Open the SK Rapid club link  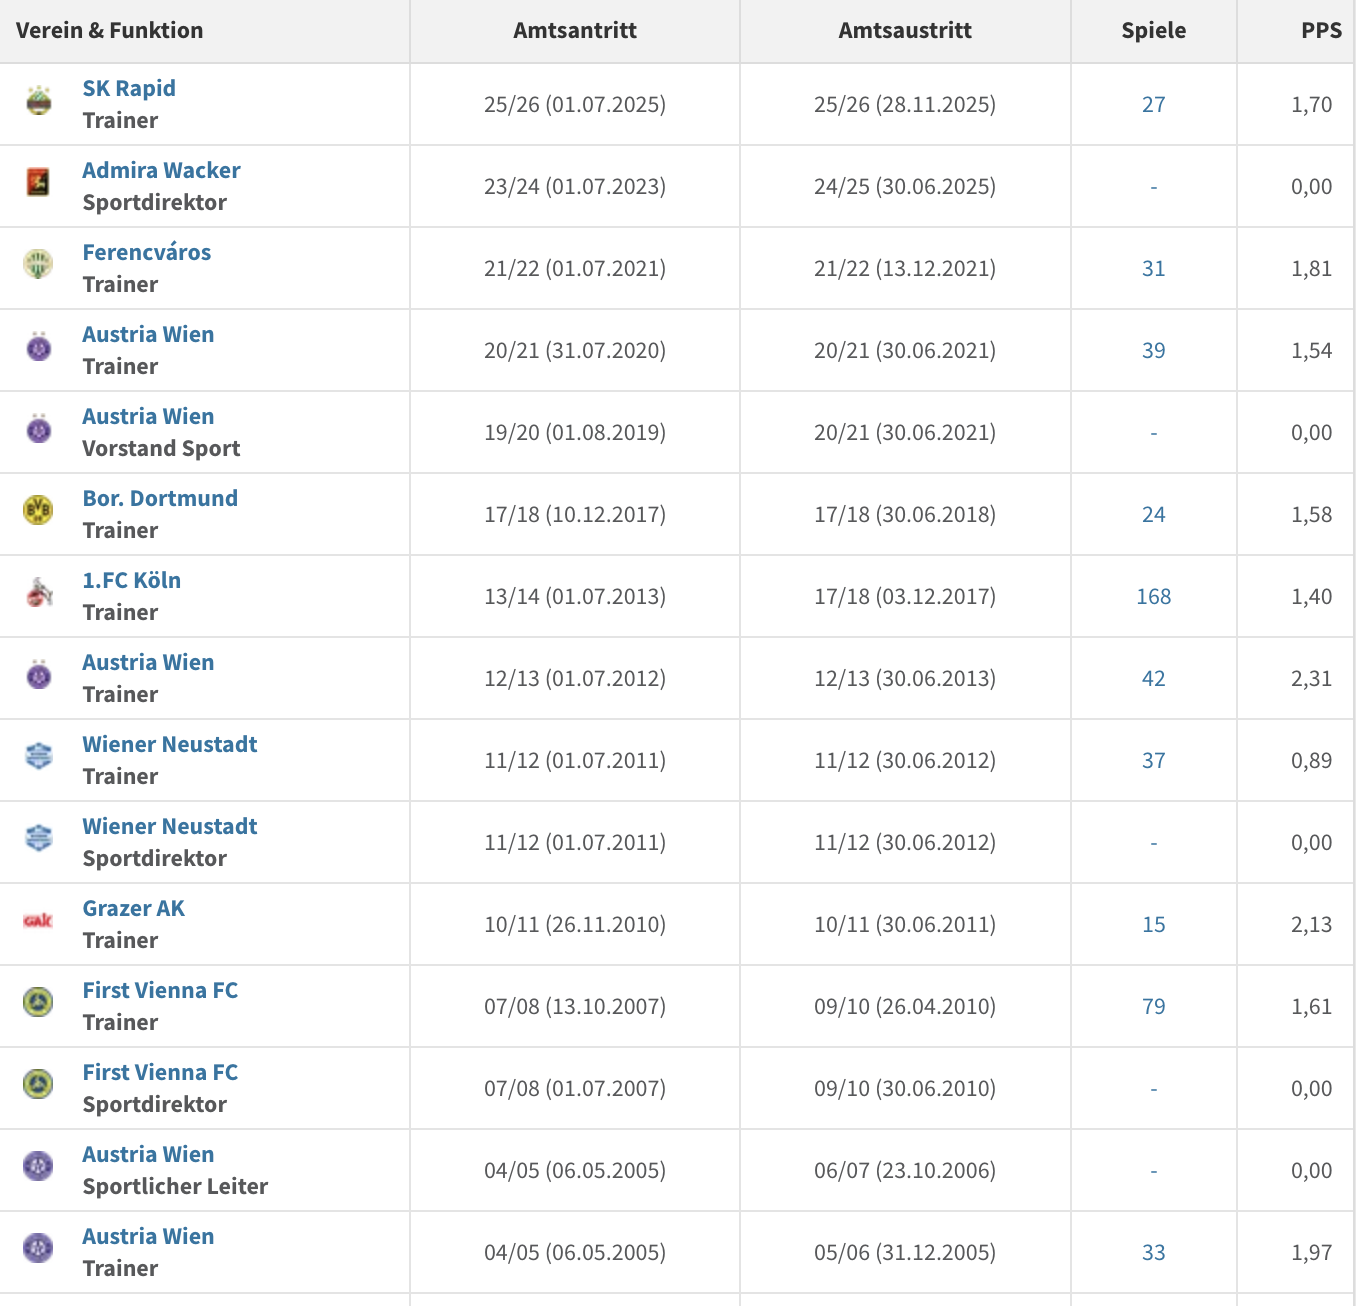point(129,88)
